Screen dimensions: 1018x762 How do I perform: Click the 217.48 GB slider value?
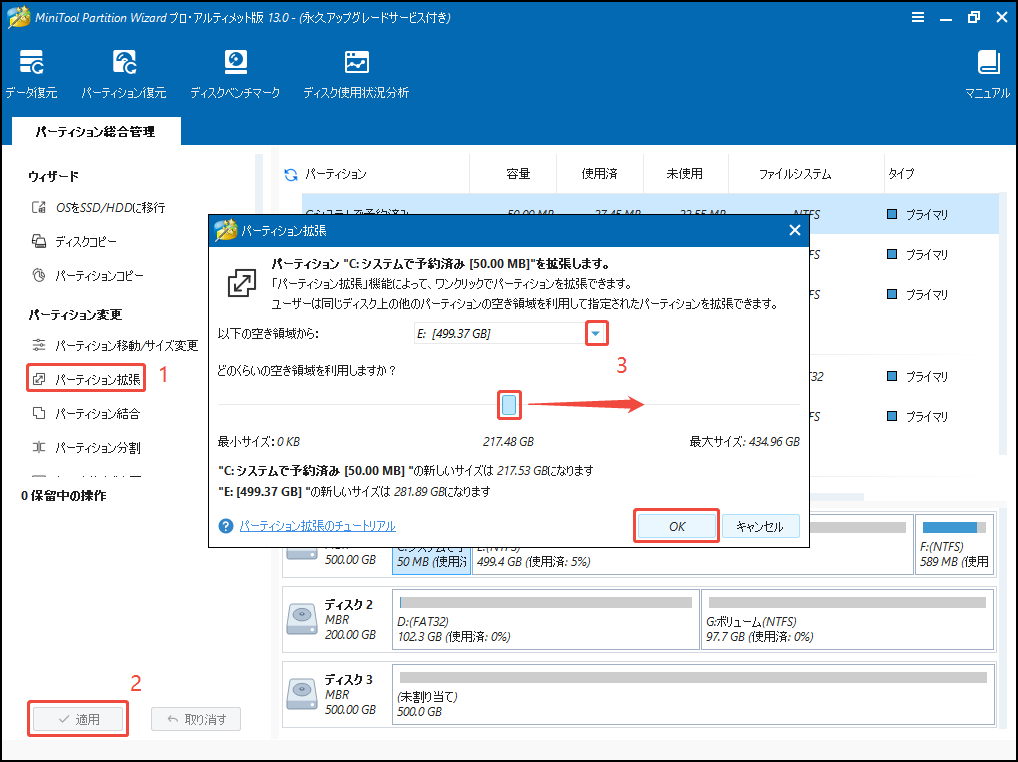tap(508, 442)
